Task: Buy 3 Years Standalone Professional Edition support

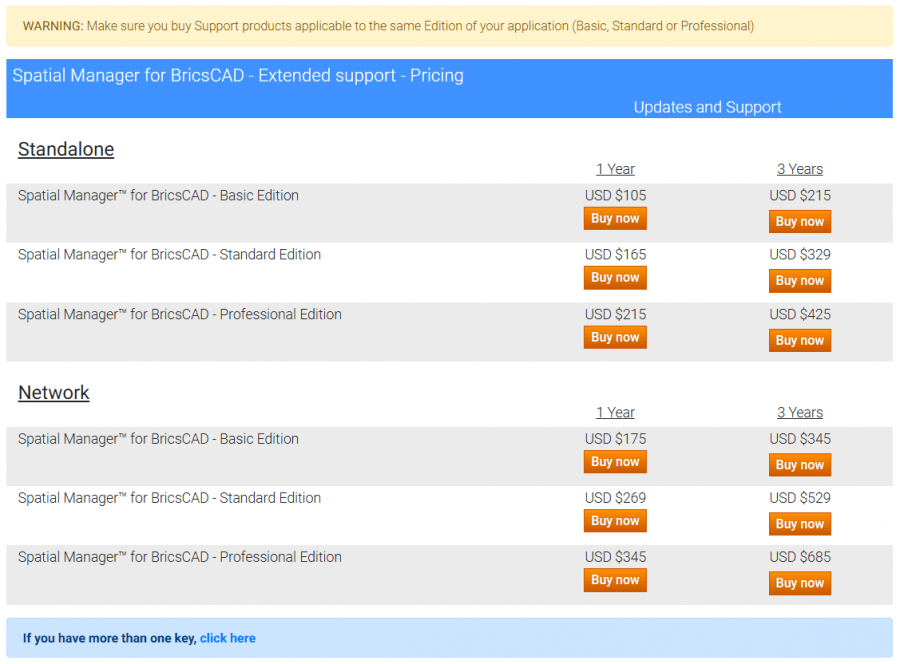Action: tap(799, 340)
